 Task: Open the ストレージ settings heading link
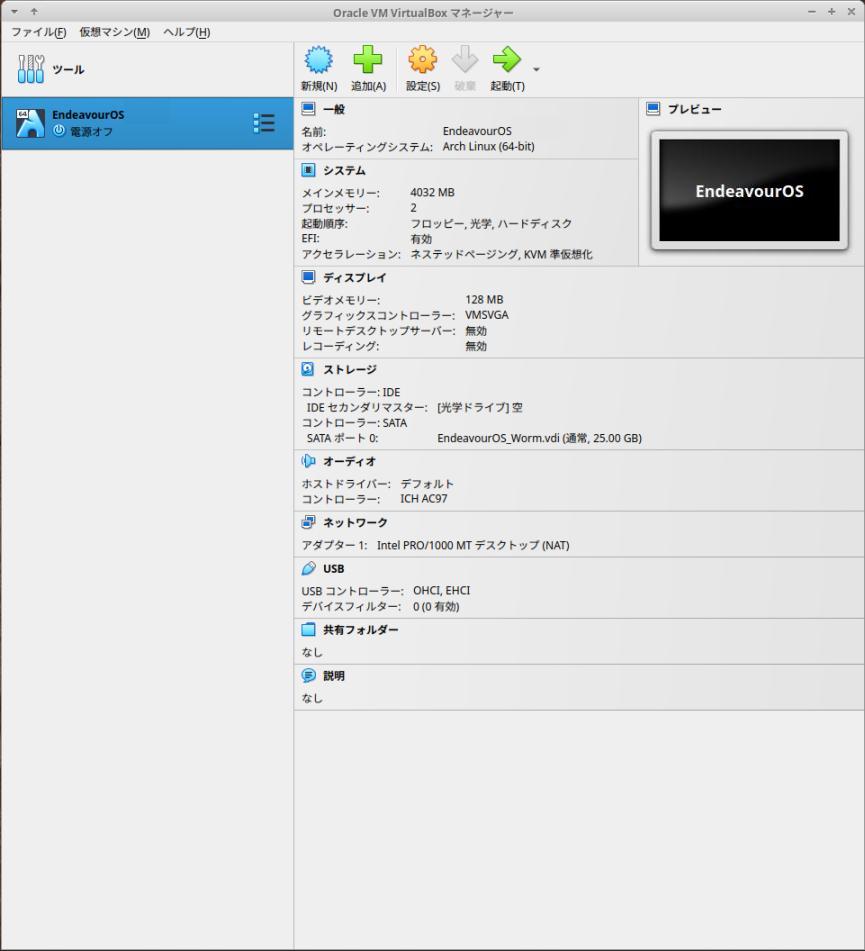click(350, 369)
